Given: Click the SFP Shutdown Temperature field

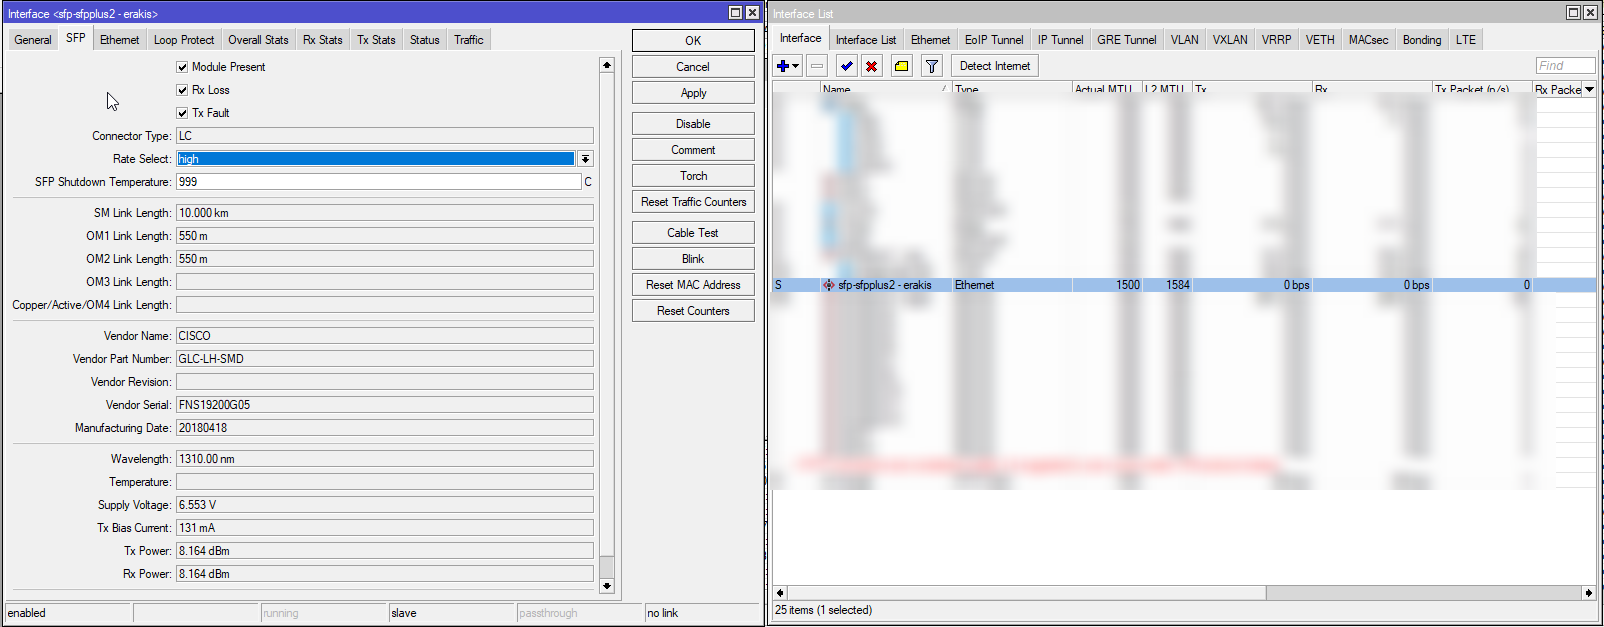Looking at the screenshot, I should (378, 182).
